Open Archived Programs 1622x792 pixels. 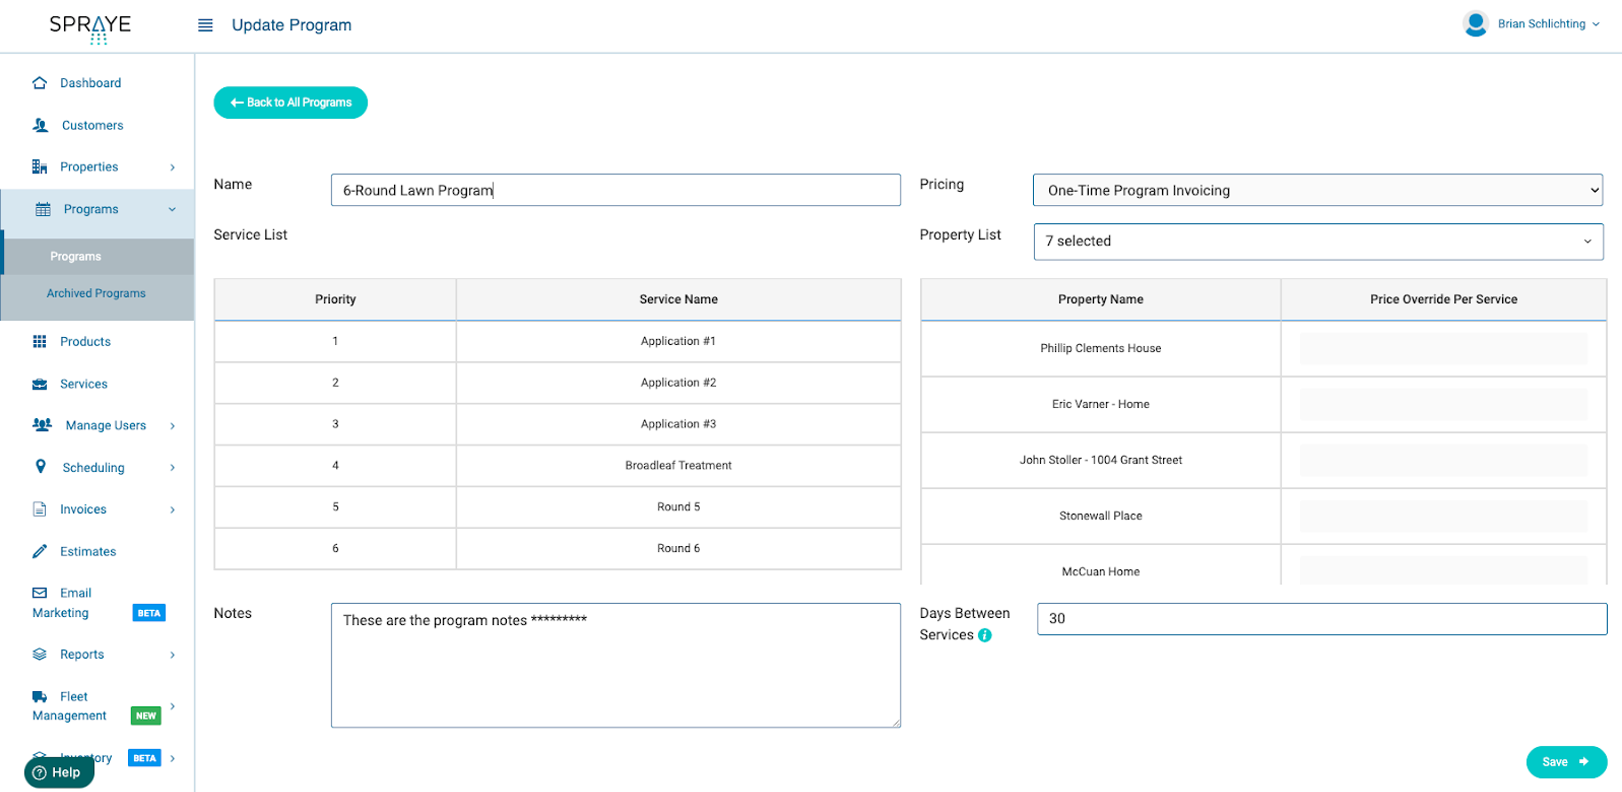click(x=96, y=293)
